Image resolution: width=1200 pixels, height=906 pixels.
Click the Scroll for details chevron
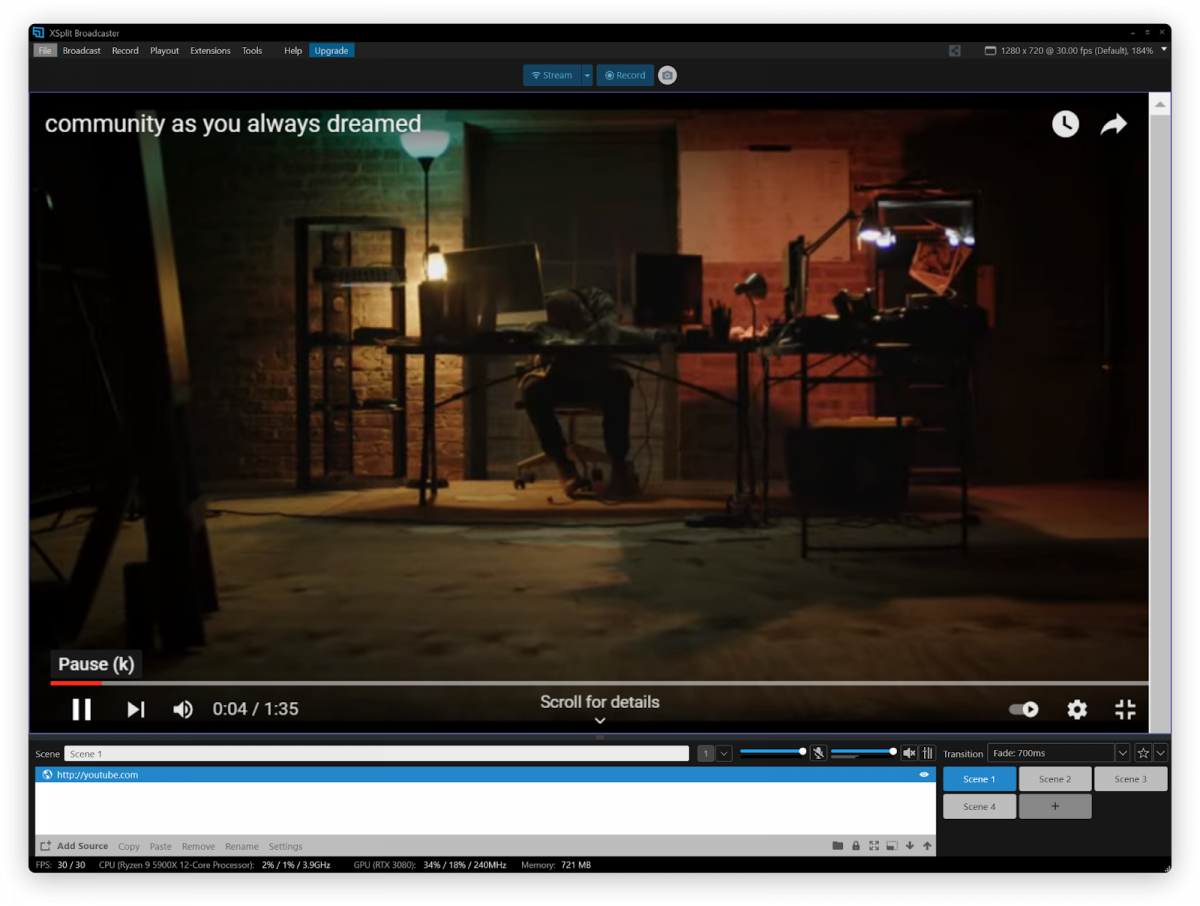[x=600, y=720]
